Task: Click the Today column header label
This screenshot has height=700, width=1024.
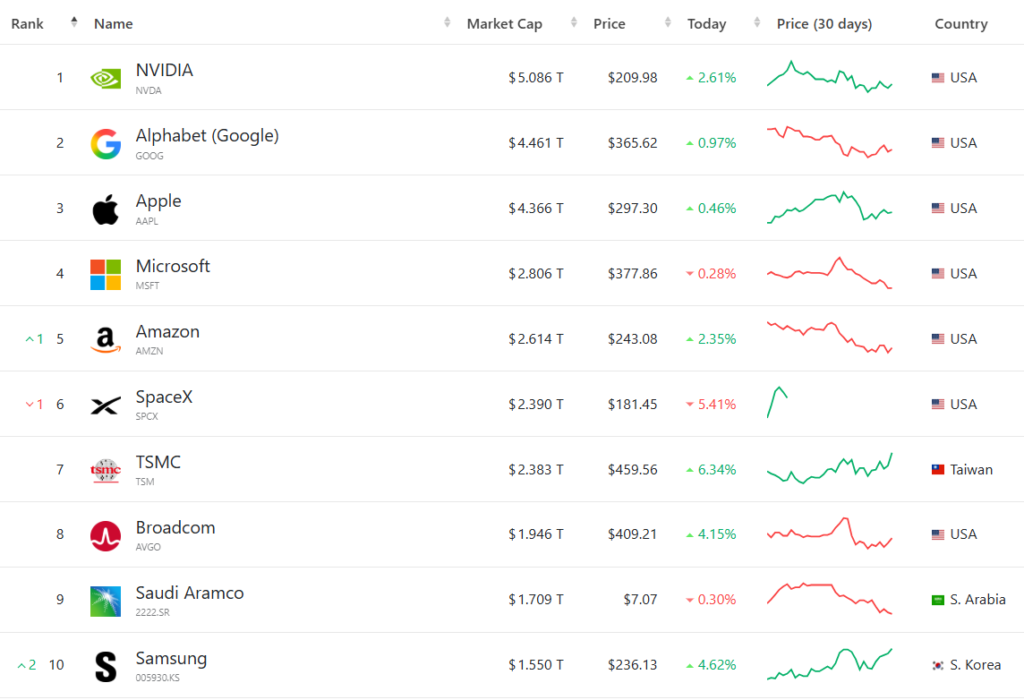Action: point(707,24)
